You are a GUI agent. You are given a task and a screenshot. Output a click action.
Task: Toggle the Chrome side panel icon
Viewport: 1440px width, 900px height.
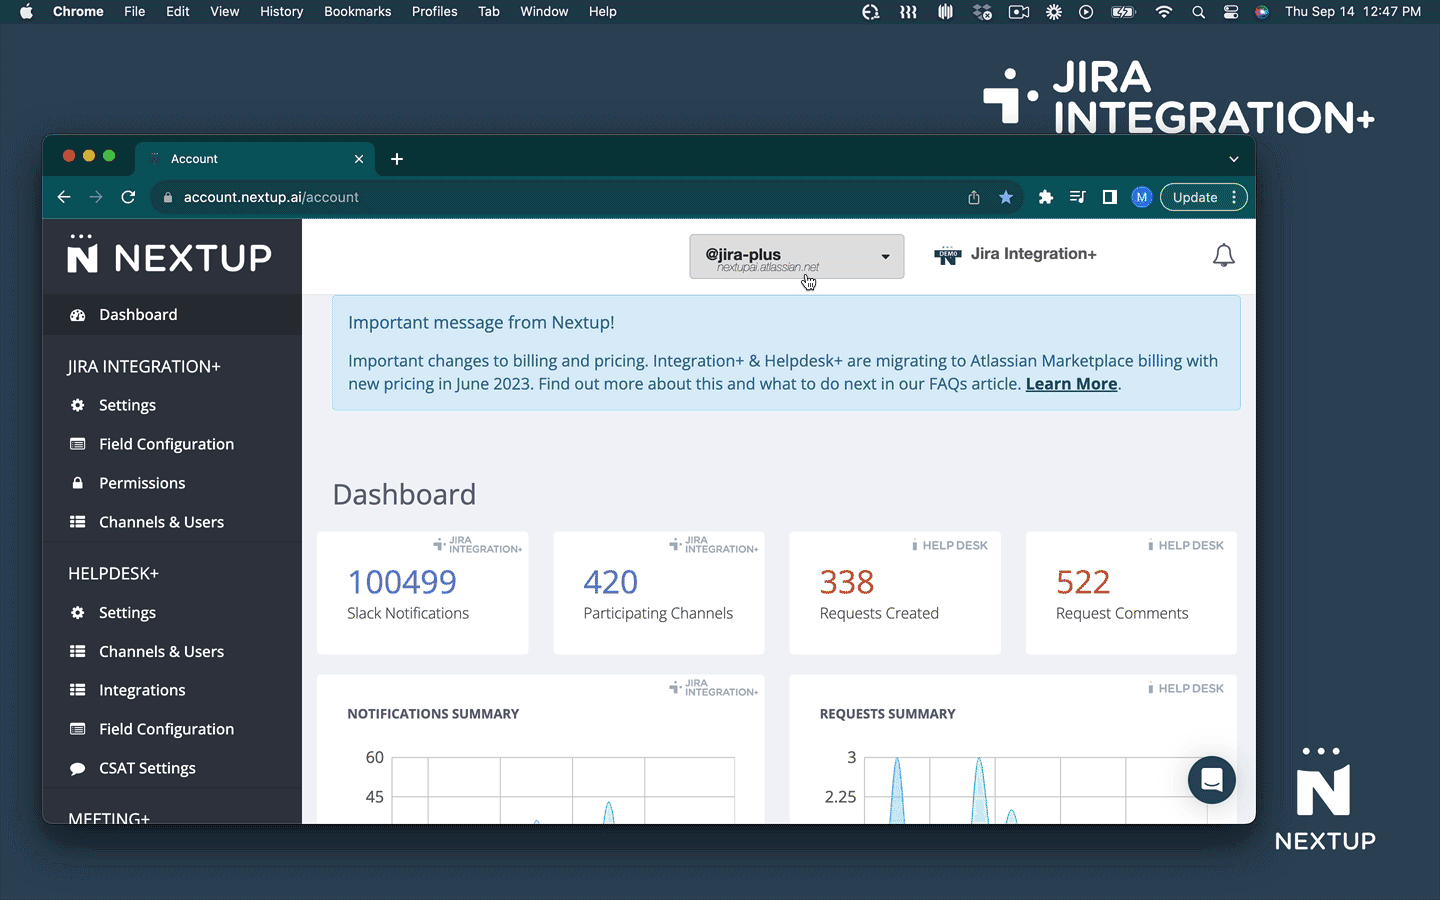pyautogui.click(x=1109, y=197)
